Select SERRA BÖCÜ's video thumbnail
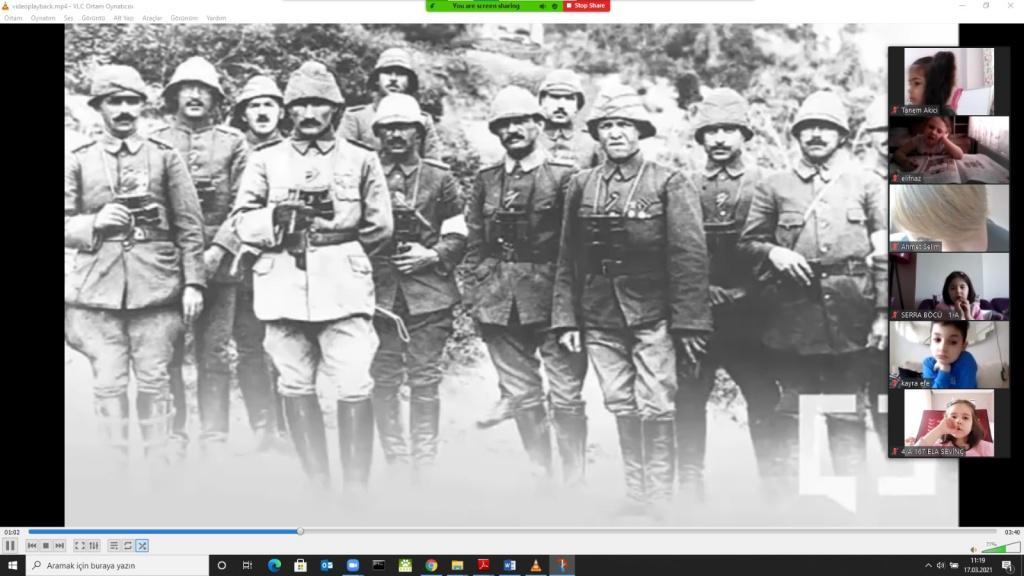Image resolution: width=1024 pixels, height=576 pixels. pyautogui.click(x=950, y=287)
